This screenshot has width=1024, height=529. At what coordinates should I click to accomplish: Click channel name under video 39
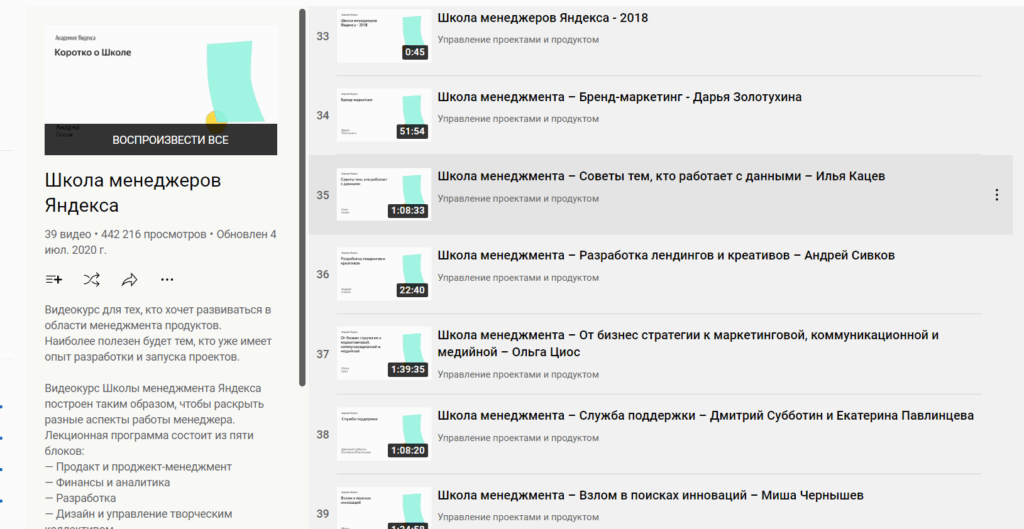pos(518,517)
